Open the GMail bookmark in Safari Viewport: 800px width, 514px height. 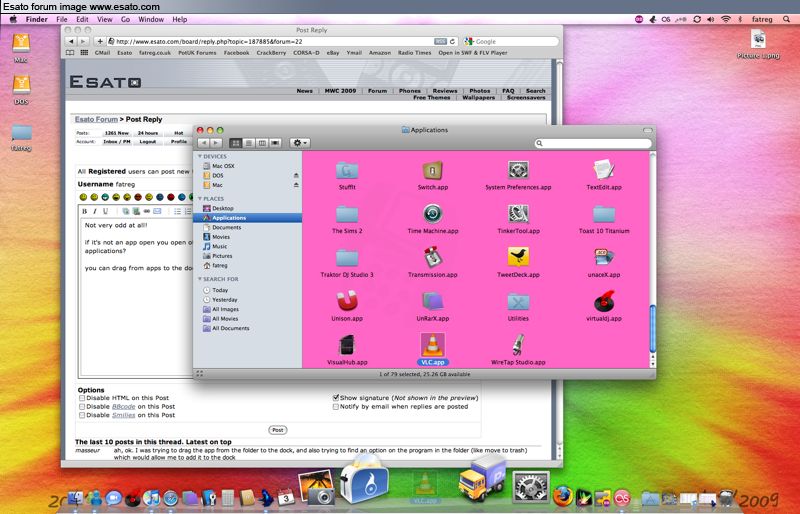102,53
